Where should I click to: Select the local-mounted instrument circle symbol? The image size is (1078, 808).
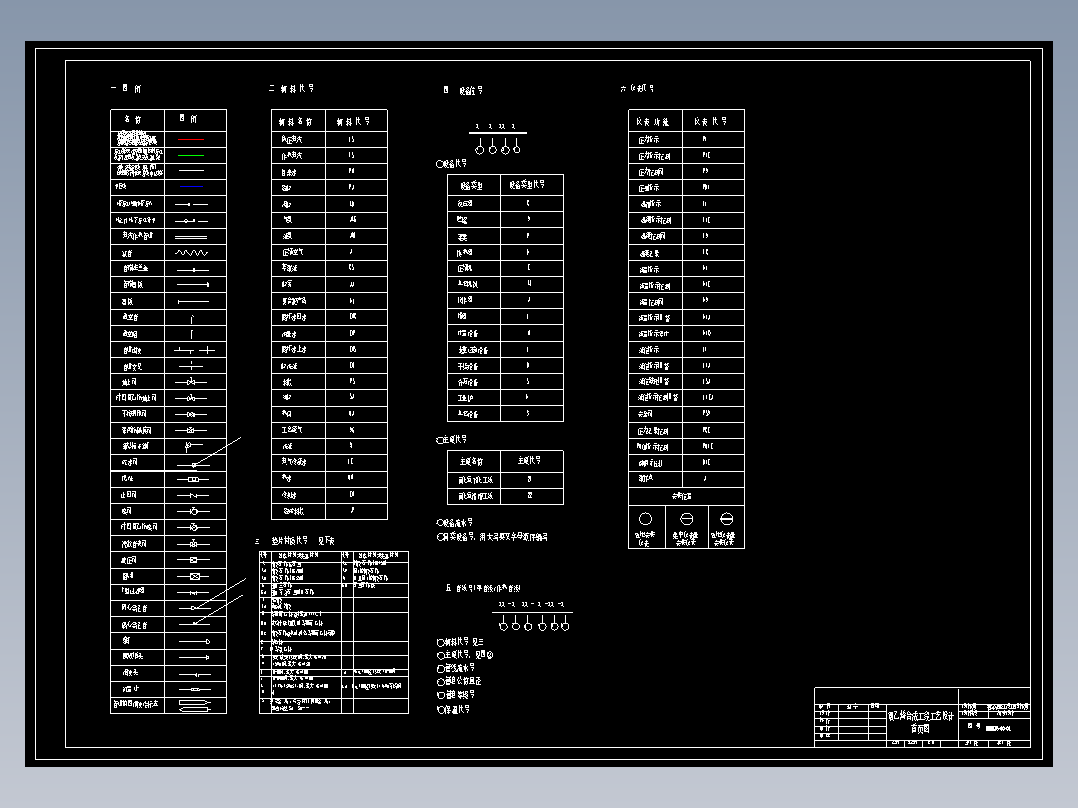[x=643, y=518]
